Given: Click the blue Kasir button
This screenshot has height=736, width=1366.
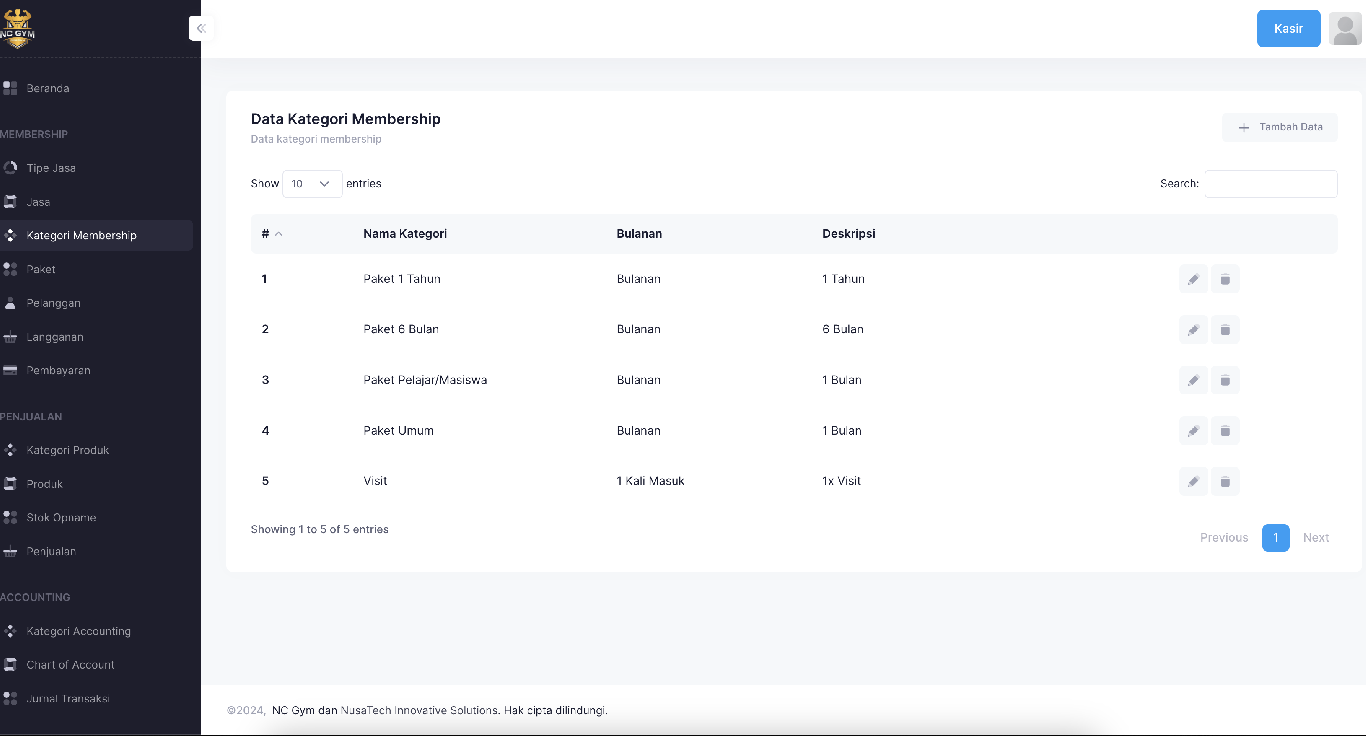Looking at the screenshot, I should (x=1288, y=29).
